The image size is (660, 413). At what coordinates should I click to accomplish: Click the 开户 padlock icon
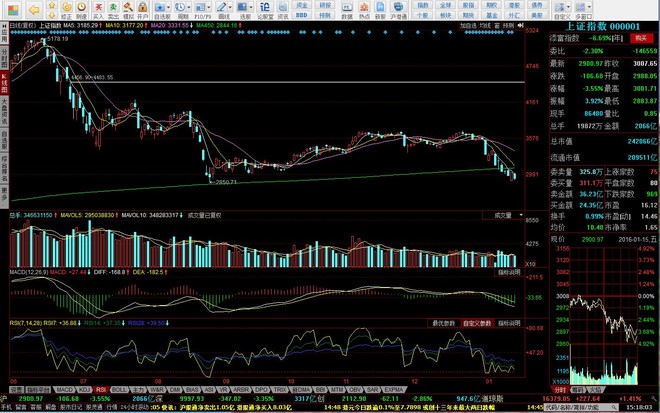tap(143, 7)
